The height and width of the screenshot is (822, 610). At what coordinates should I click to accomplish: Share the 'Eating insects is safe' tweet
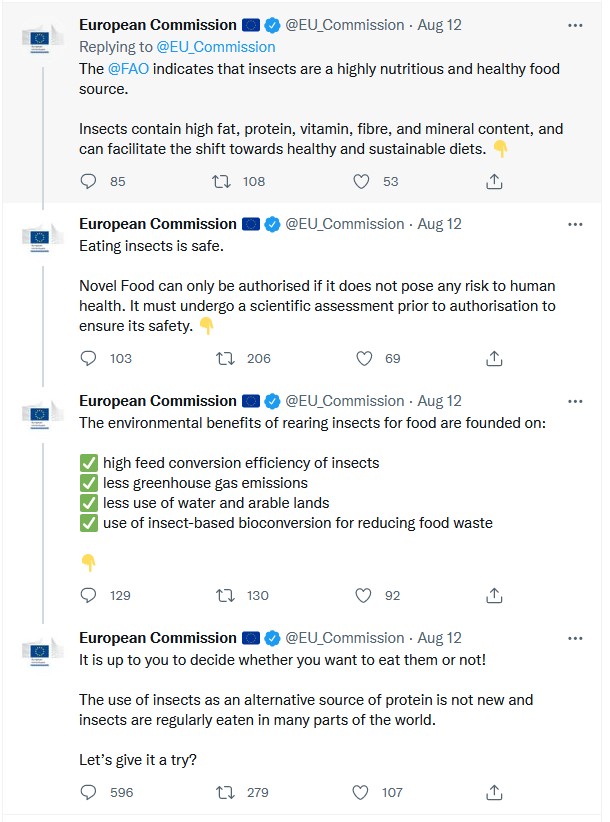tap(494, 359)
